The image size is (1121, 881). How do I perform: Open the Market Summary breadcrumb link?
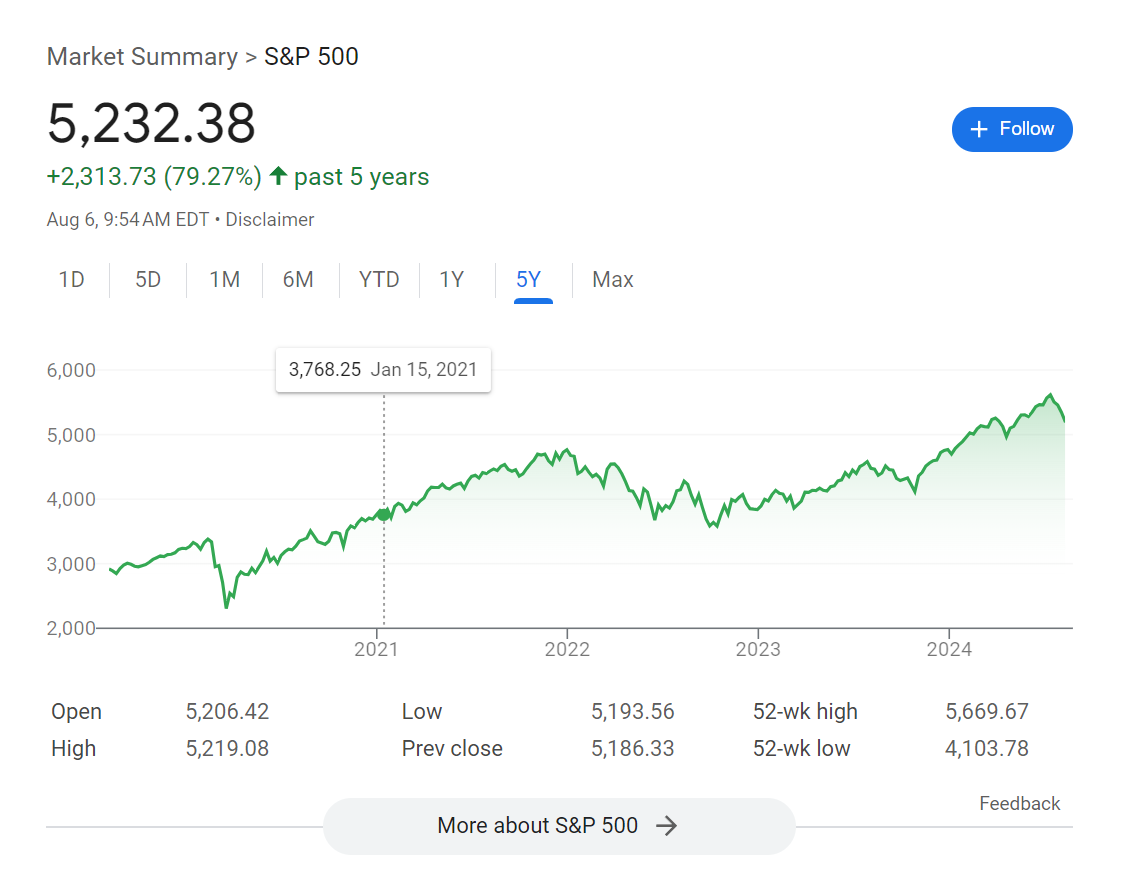pos(142,57)
